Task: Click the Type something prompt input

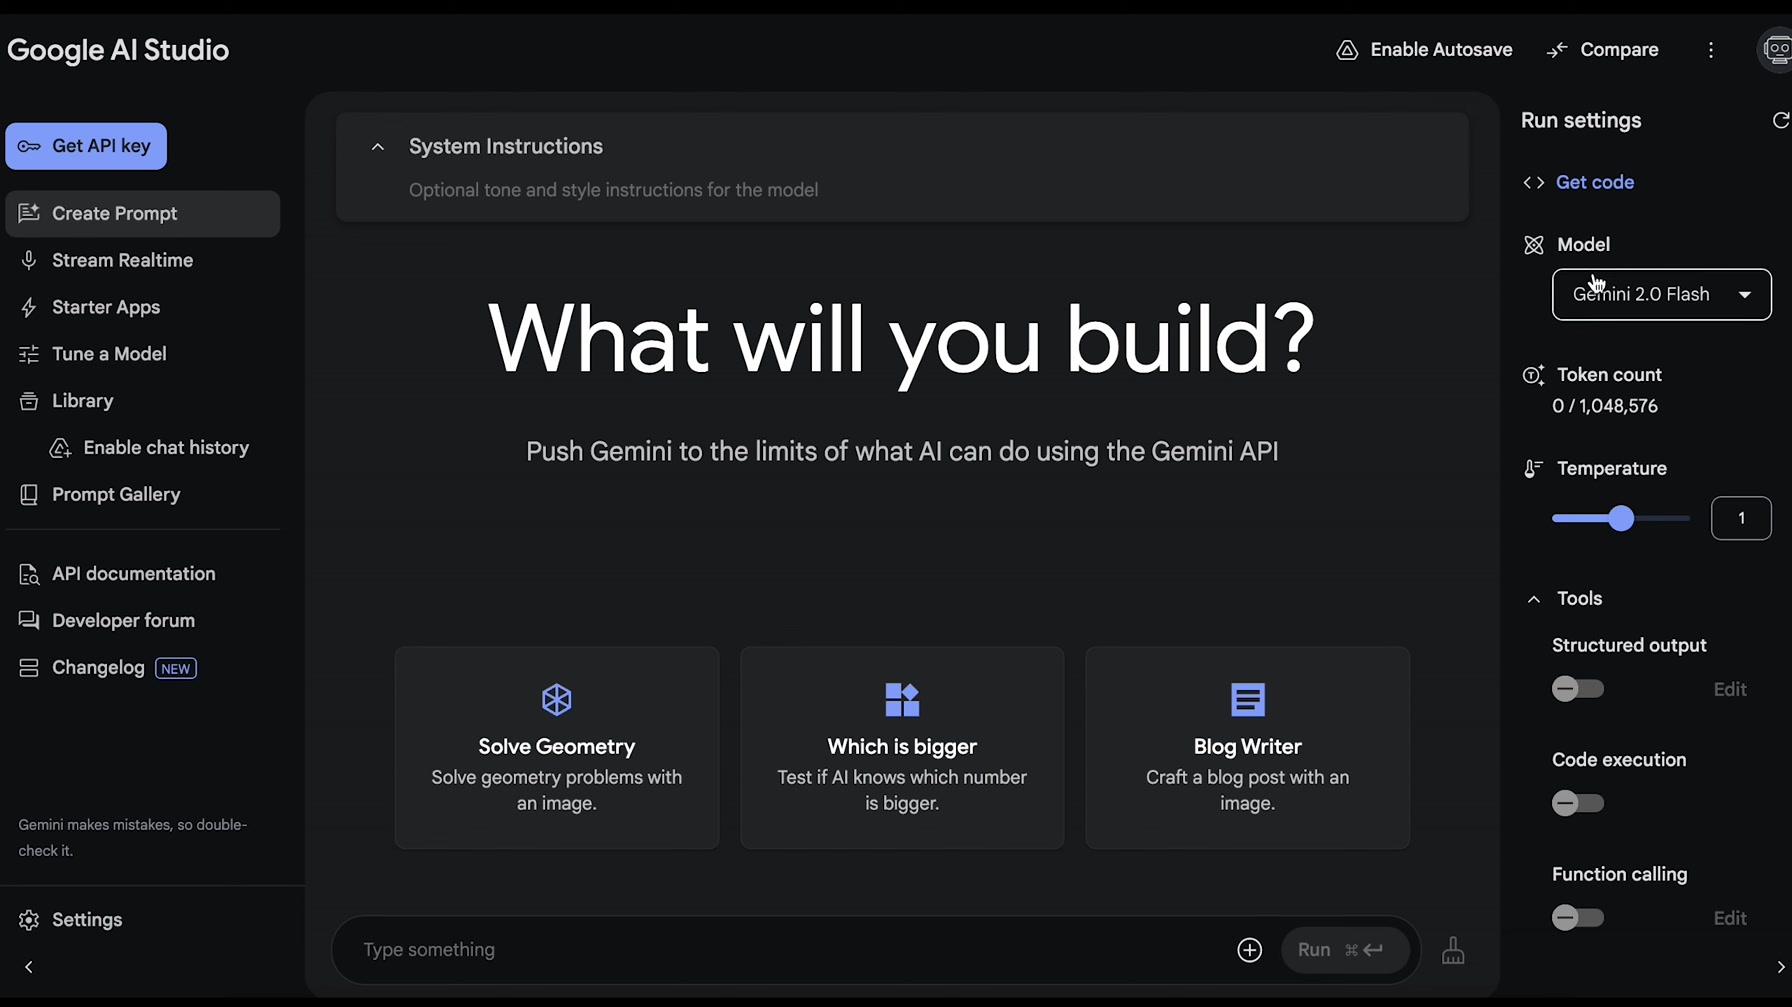Action: [790, 950]
